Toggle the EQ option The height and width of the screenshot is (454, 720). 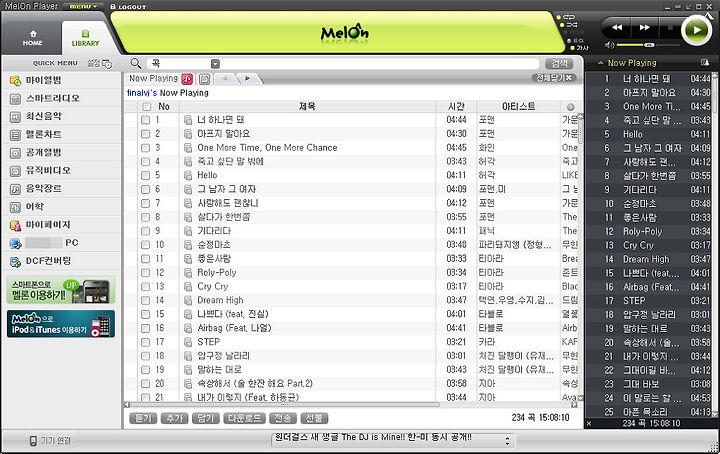click(576, 40)
